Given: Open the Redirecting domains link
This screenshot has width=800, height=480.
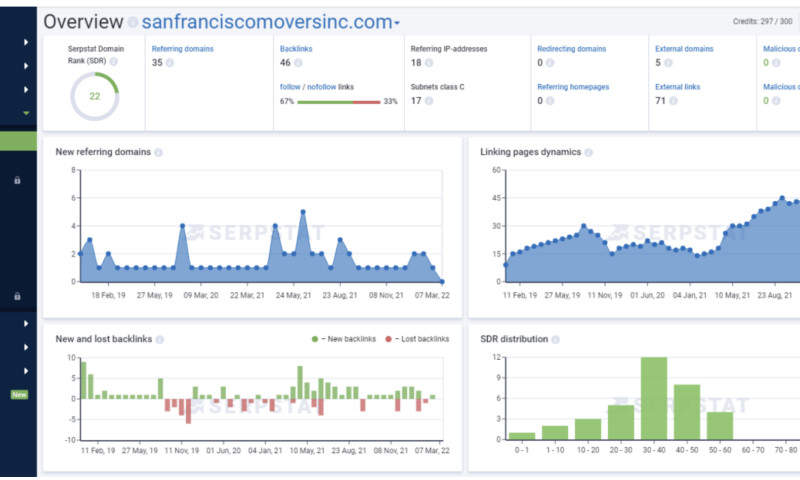Looking at the screenshot, I should tap(571, 49).
